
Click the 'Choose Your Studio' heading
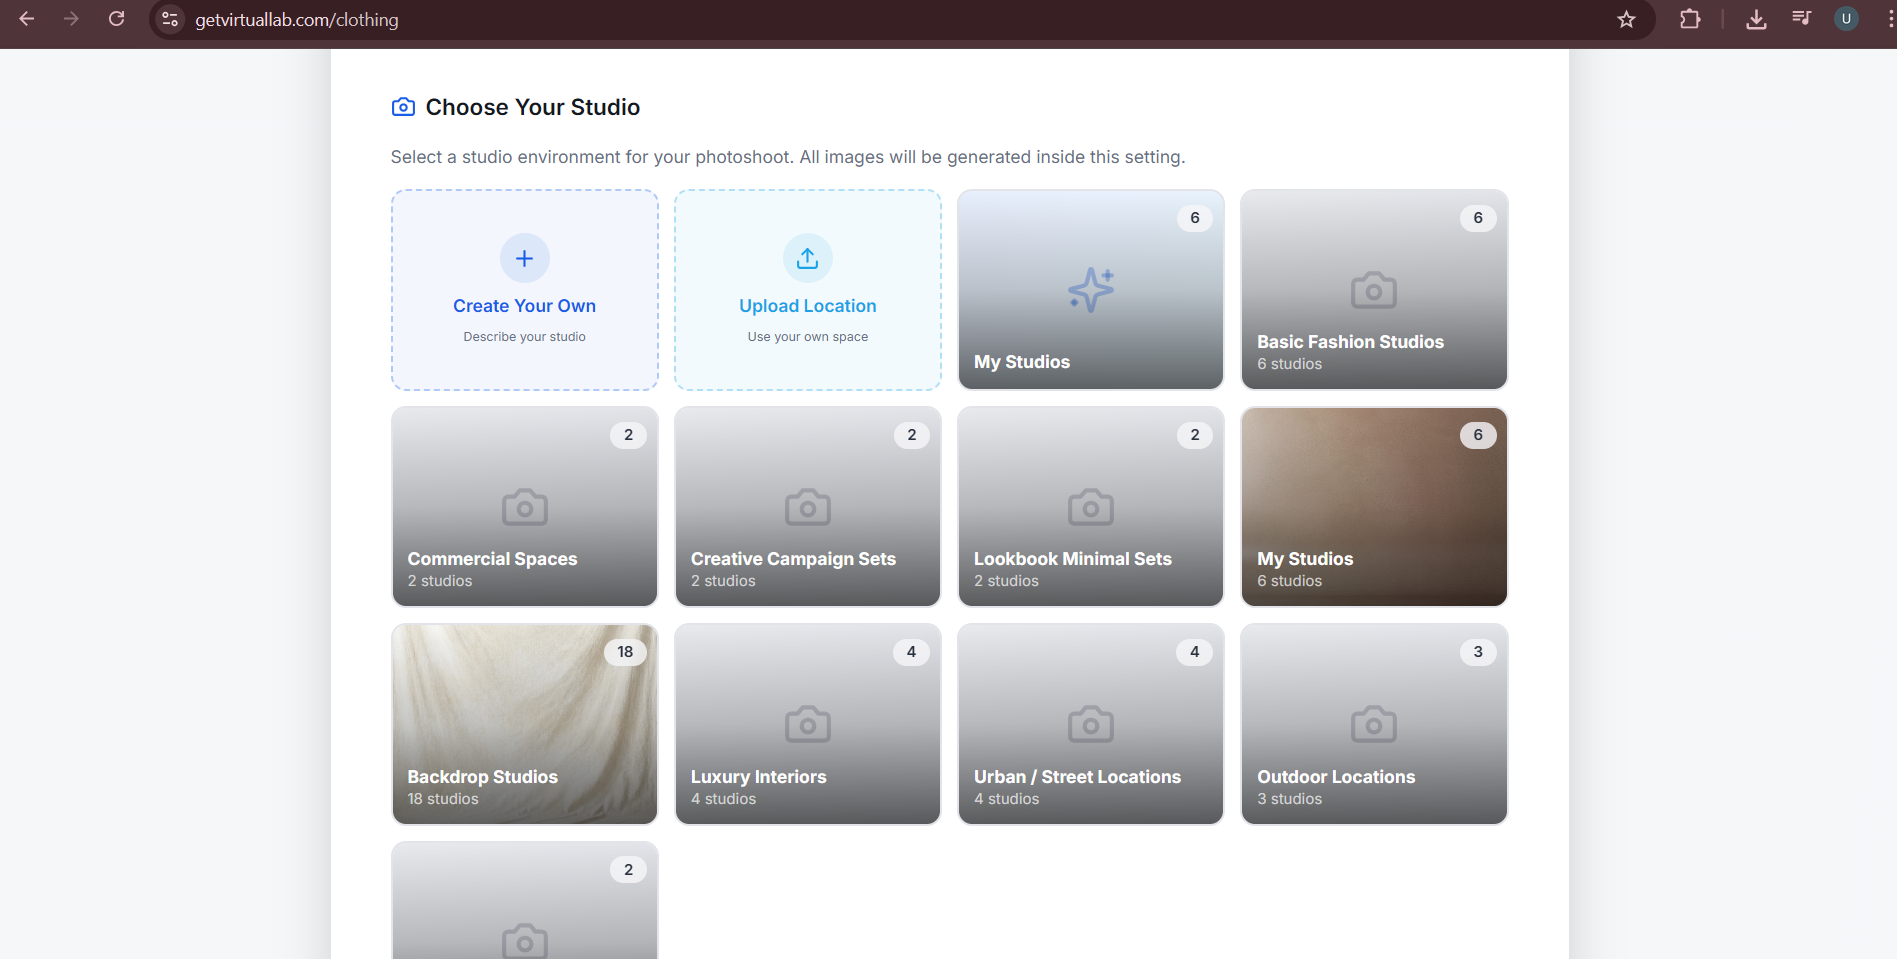pos(533,107)
